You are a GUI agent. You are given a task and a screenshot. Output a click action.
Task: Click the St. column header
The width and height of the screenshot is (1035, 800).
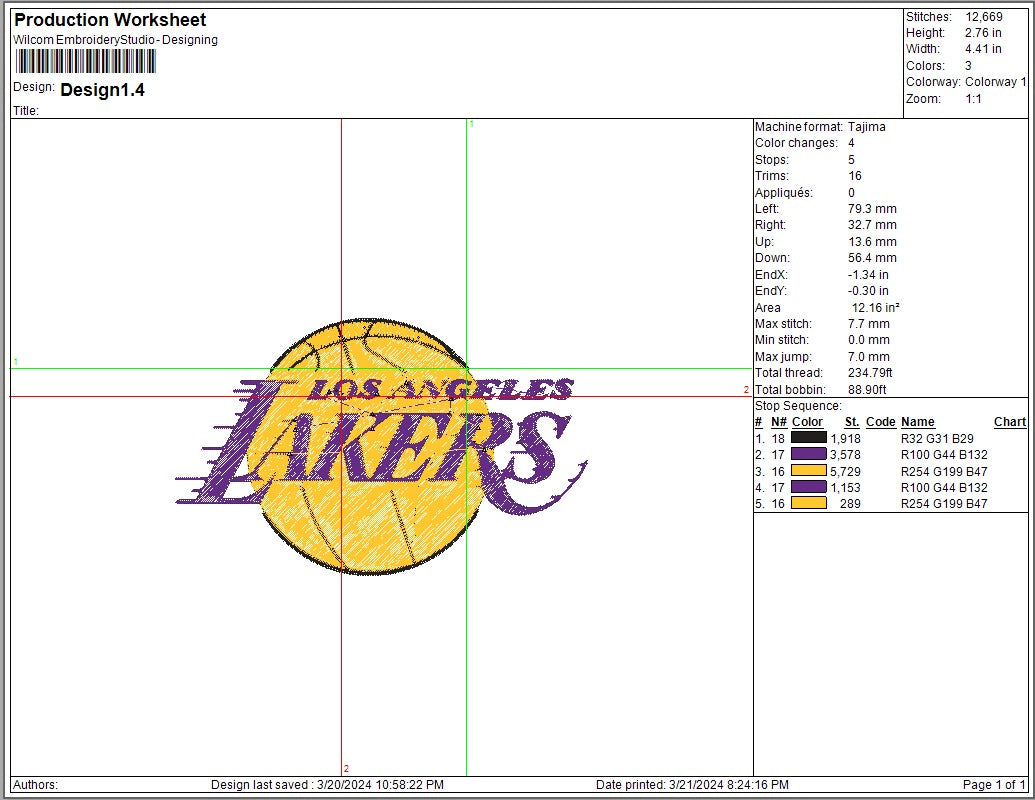point(851,422)
